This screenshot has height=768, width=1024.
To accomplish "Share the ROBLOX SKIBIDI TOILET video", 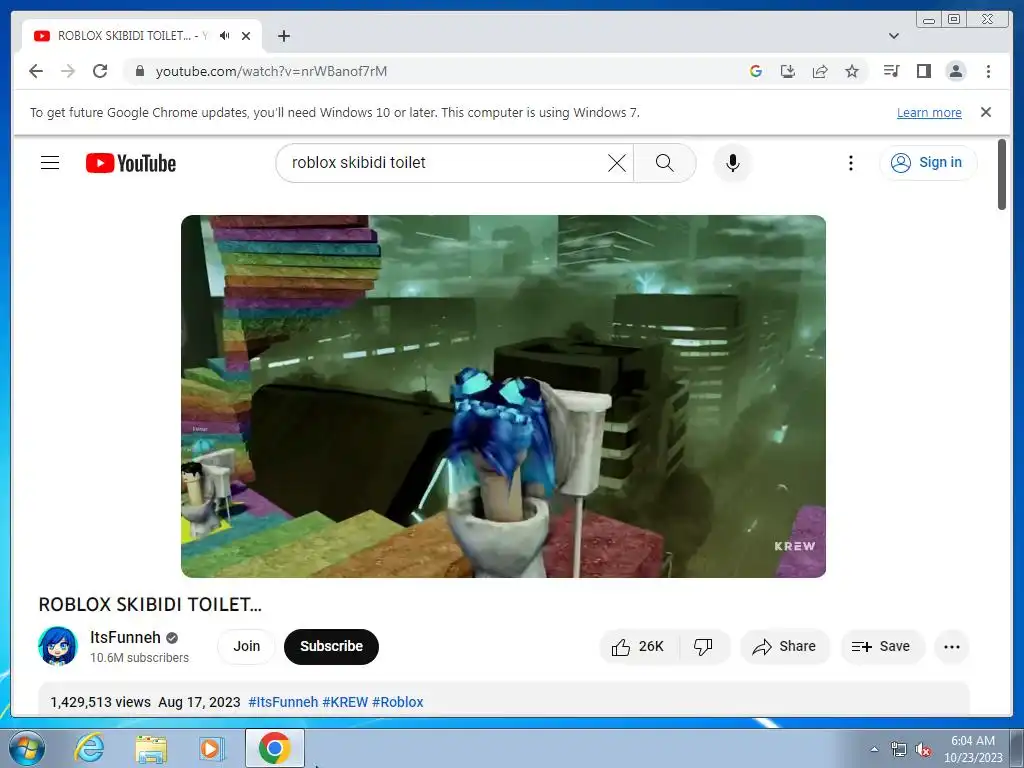I will point(784,647).
